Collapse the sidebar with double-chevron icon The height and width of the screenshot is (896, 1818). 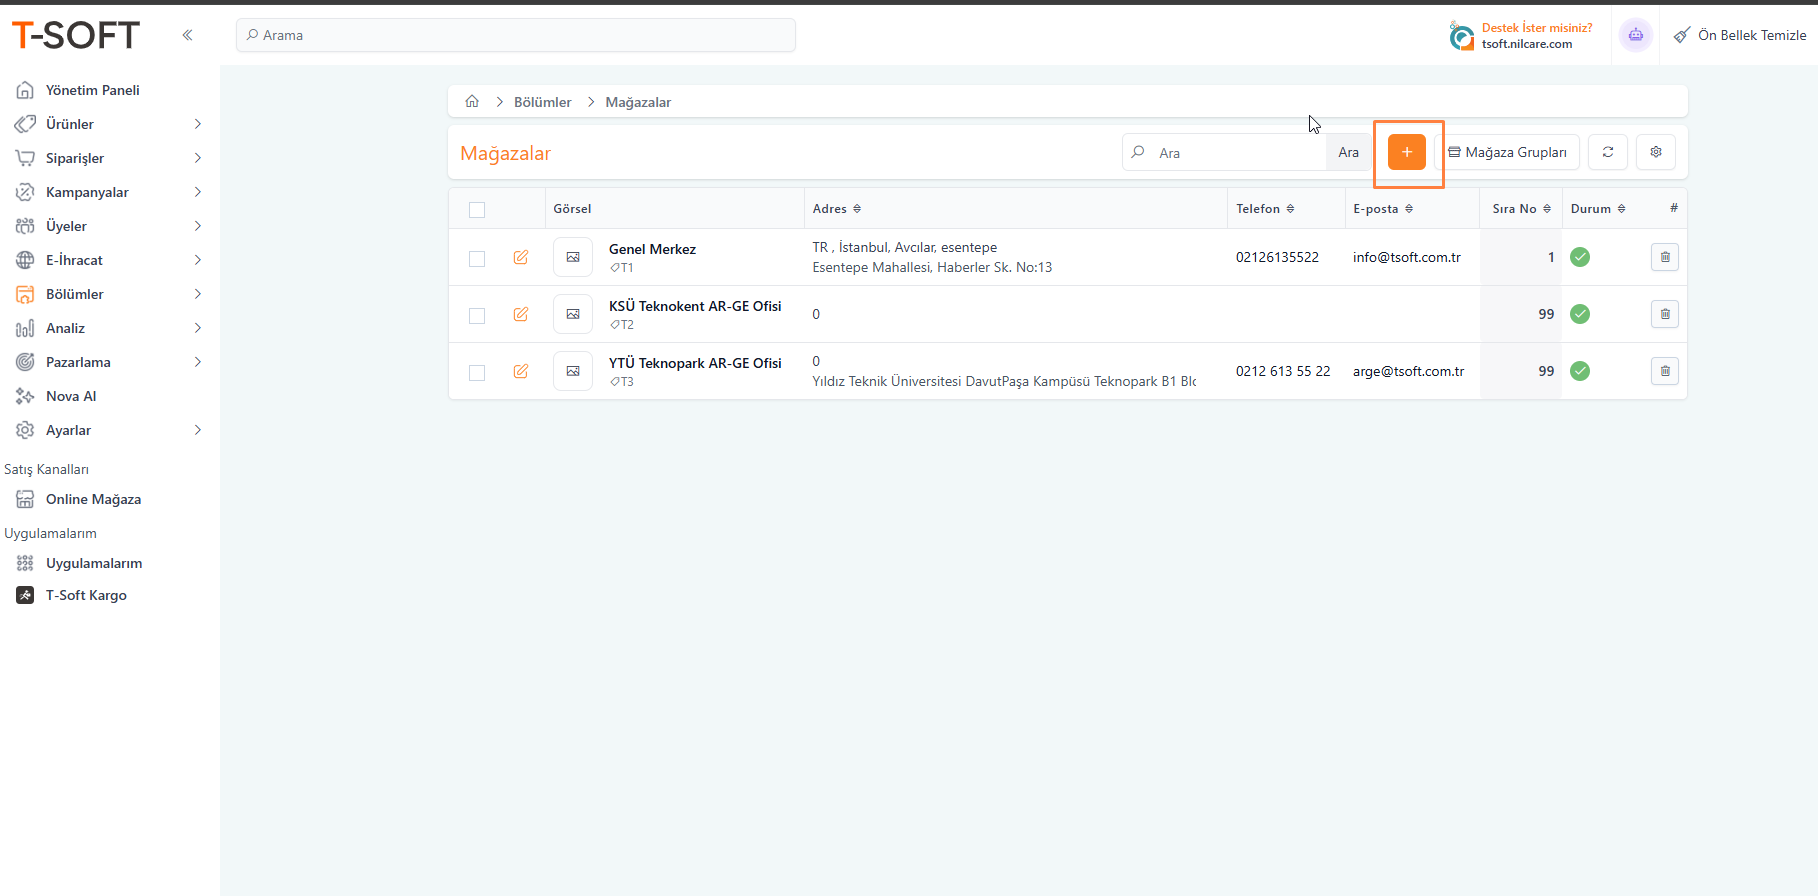[x=187, y=35]
